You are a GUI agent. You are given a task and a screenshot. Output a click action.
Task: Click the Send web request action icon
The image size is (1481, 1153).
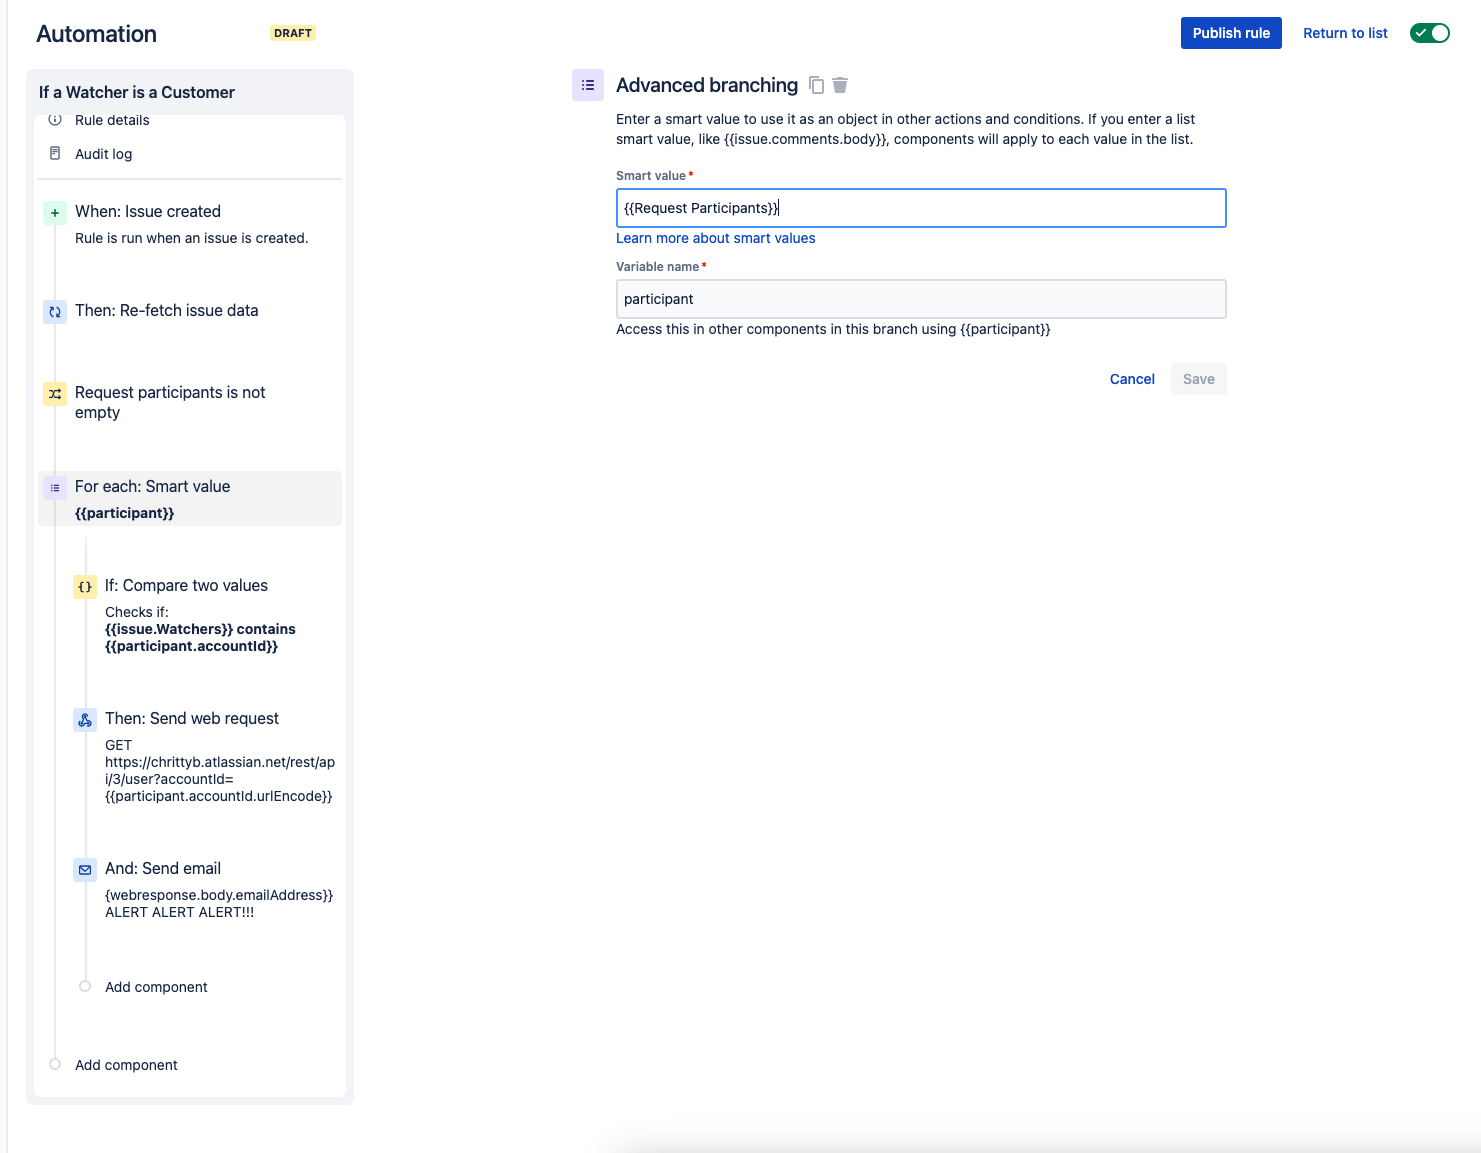click(x=85, y=719)
